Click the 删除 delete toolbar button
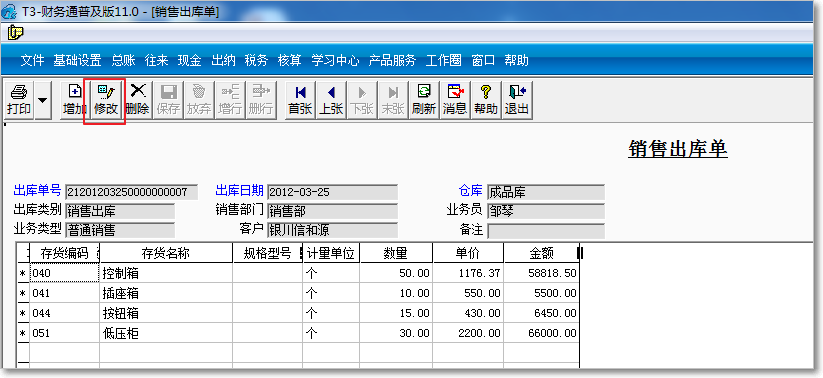The height and width of the screenshot is (378, 823). tap(137, 100)
